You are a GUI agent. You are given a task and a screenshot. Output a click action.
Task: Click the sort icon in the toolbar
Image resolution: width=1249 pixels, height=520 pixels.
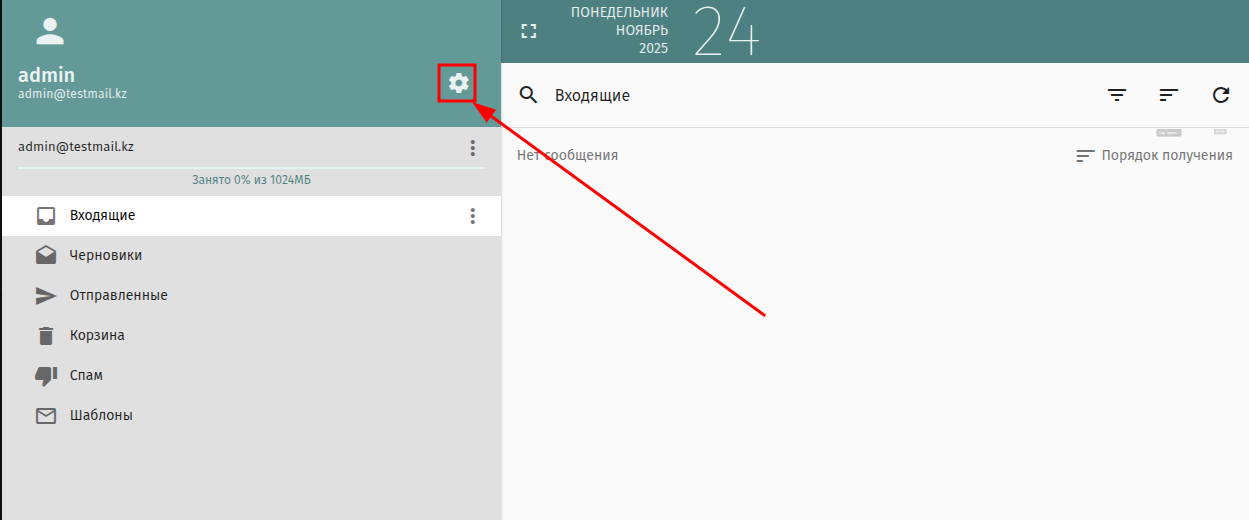point(1169,95)
